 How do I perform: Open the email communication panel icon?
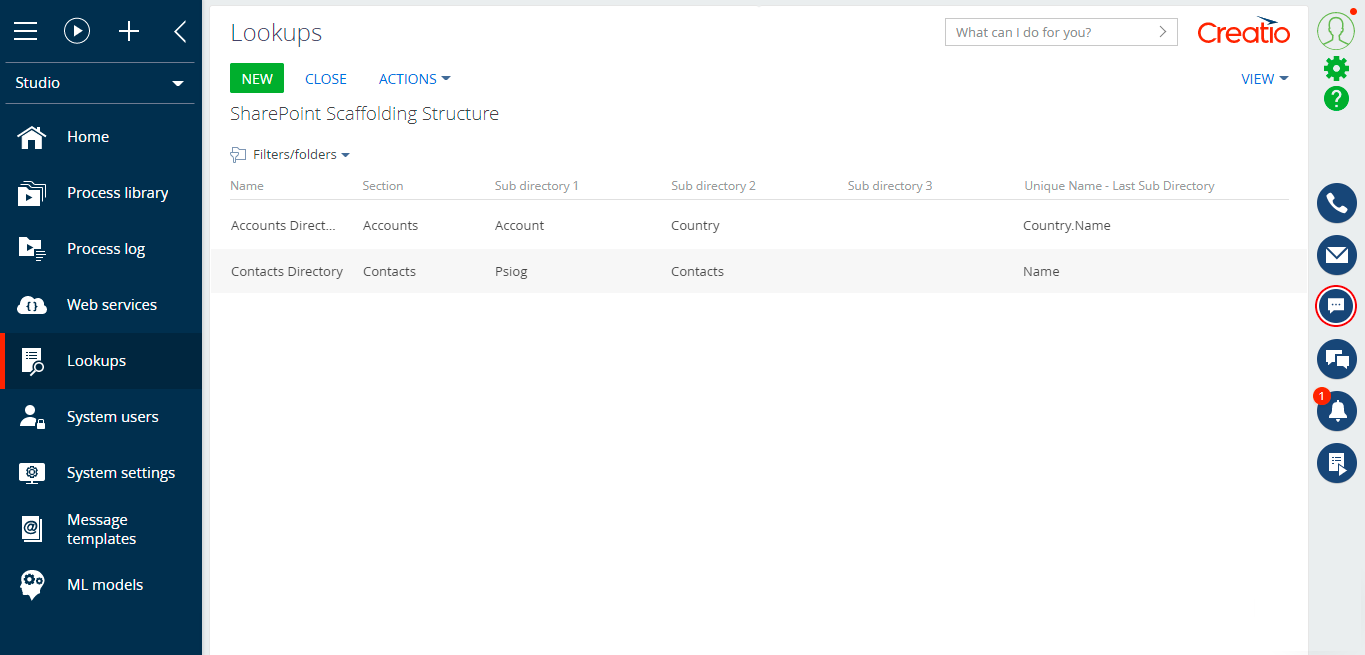click(1336, 255)
